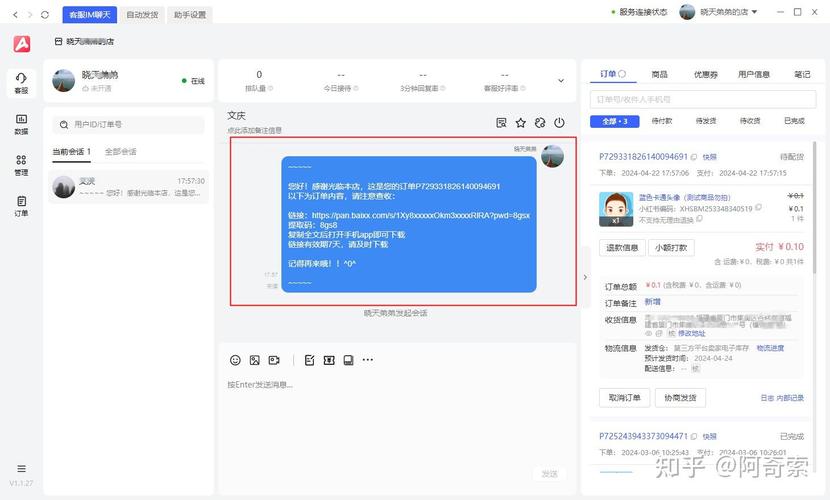This screenshot has width=830, height=500.
Task: Collapse the right panel using the arrow handle
Action: [x=586, y=277]
